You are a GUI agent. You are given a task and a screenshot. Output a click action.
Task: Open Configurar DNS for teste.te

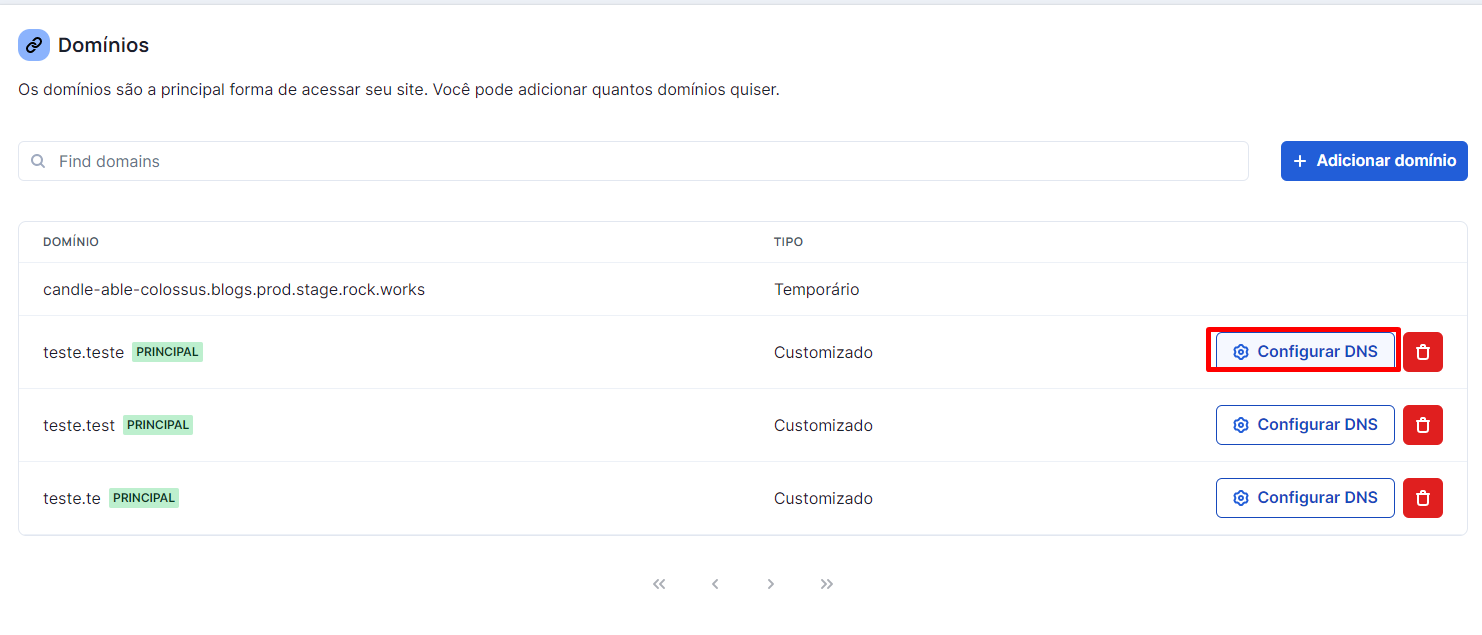click(1305, 498)
